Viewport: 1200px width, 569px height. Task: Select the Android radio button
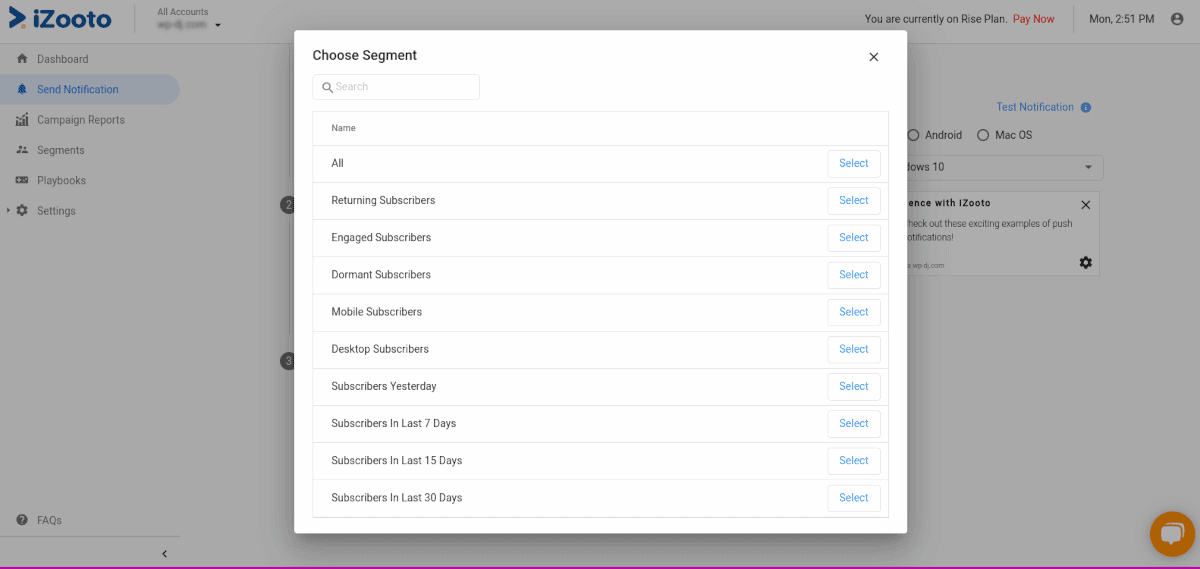click(x=913, y=135)
